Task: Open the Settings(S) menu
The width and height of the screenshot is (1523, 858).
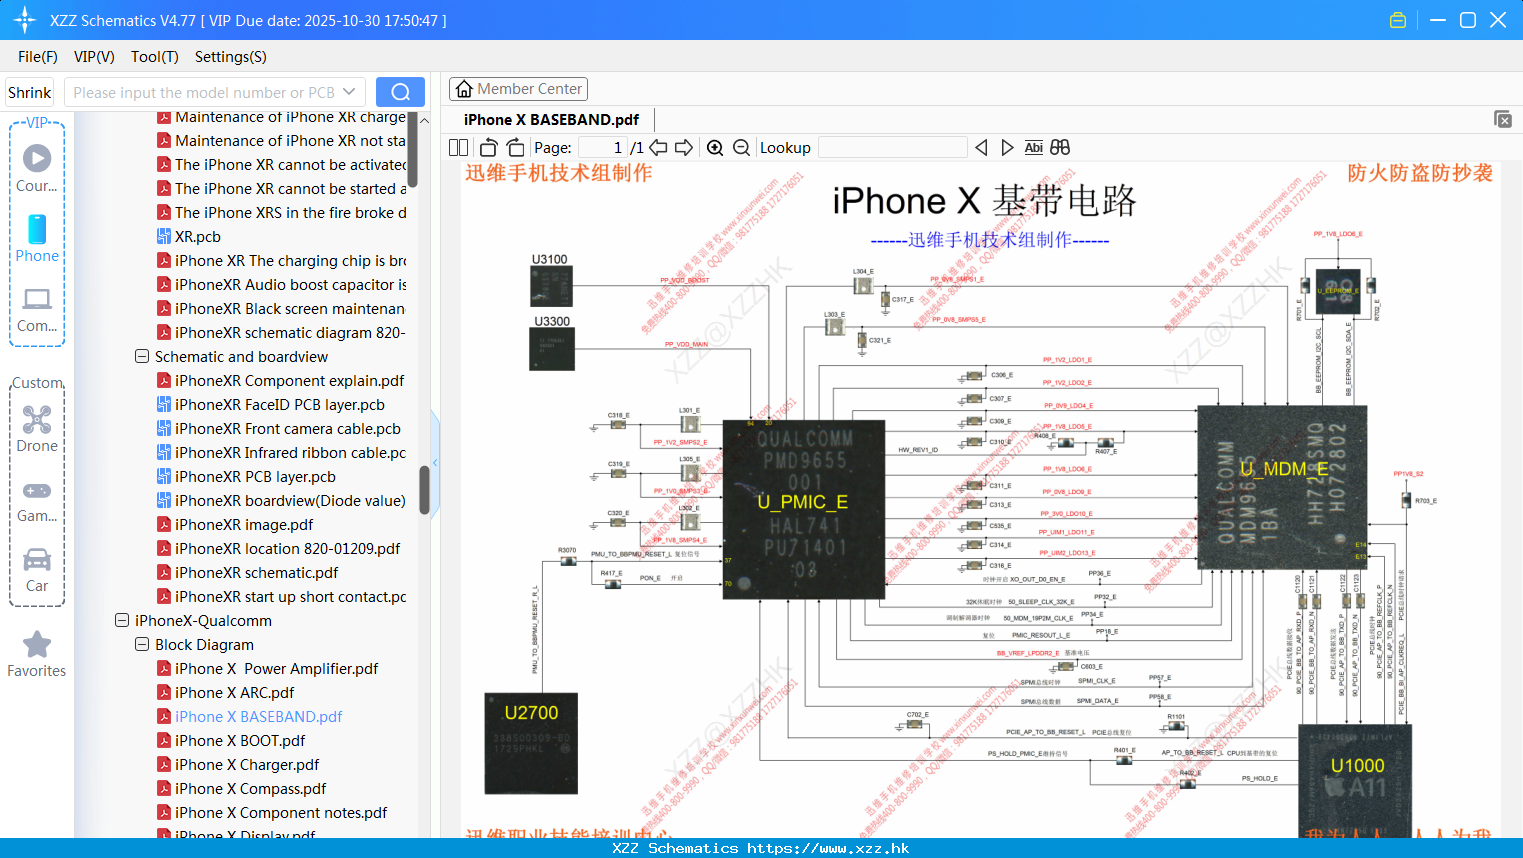Action: point(231,57)
